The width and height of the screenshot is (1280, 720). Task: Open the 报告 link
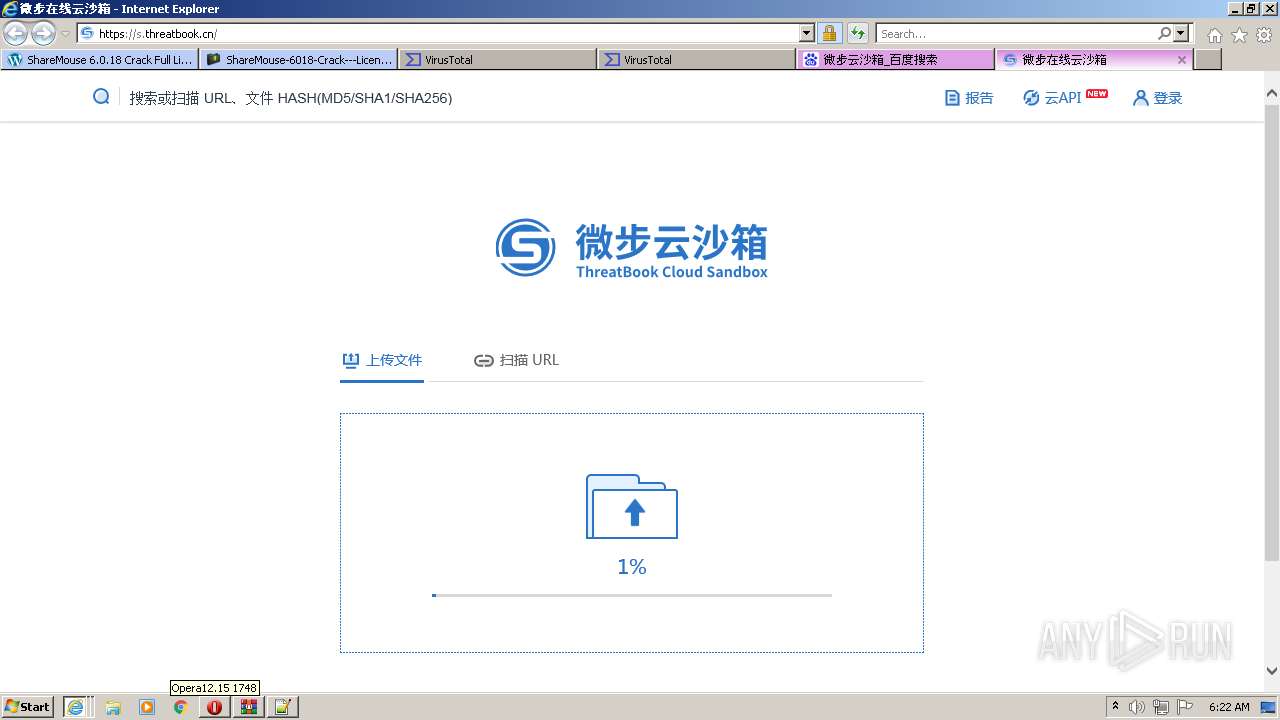pos(969,98)
